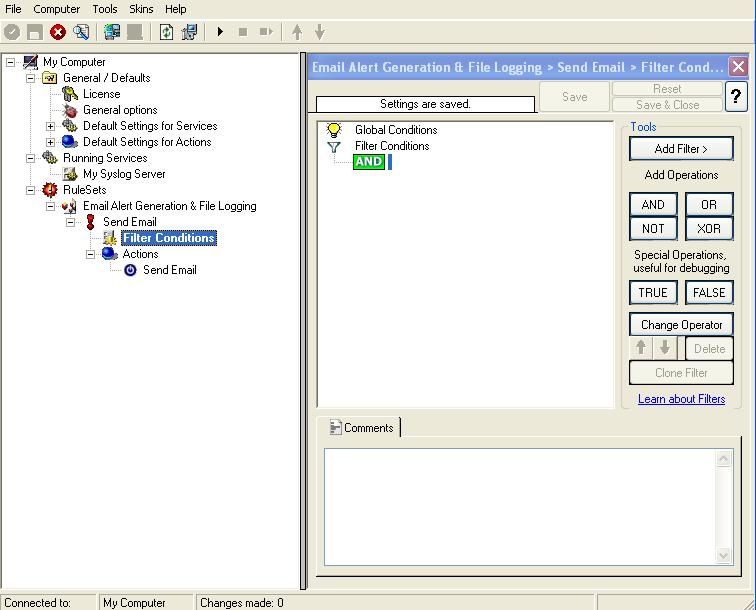Open the Learn about Filters link

click(x=681, y=399)
